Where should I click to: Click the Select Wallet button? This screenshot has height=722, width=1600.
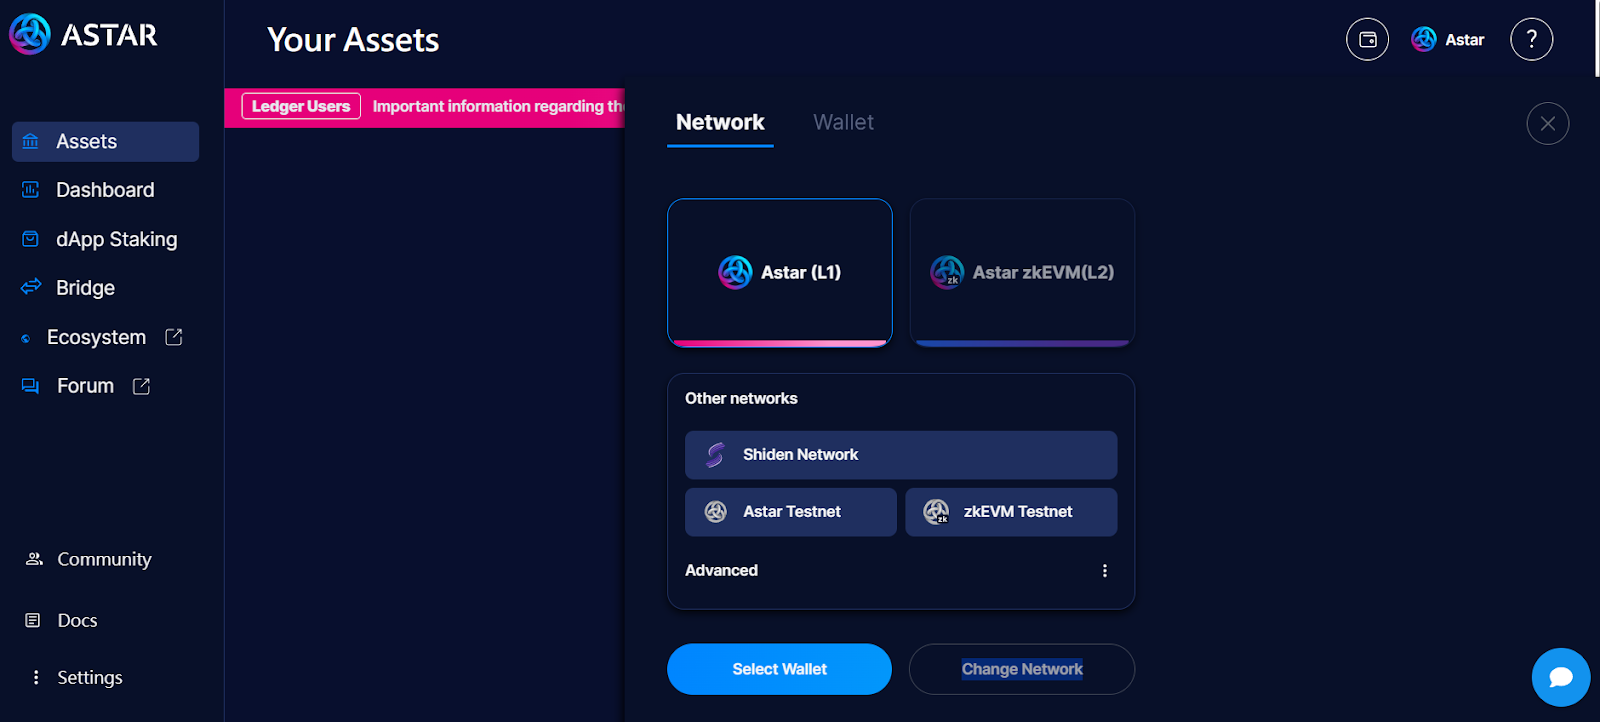779,668
